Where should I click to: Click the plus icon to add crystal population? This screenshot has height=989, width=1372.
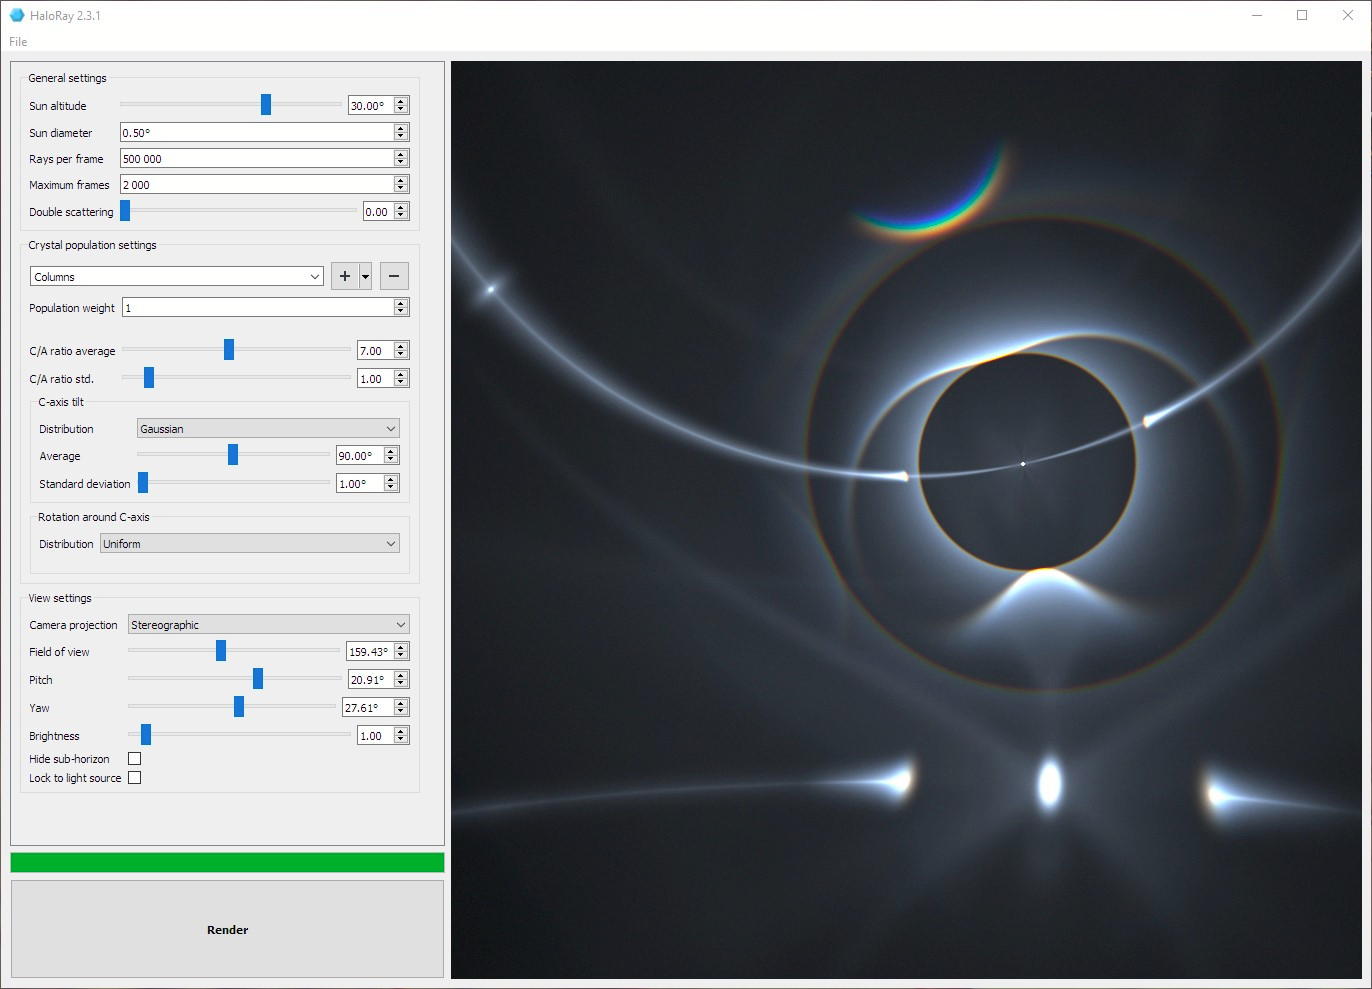(345, 277)
